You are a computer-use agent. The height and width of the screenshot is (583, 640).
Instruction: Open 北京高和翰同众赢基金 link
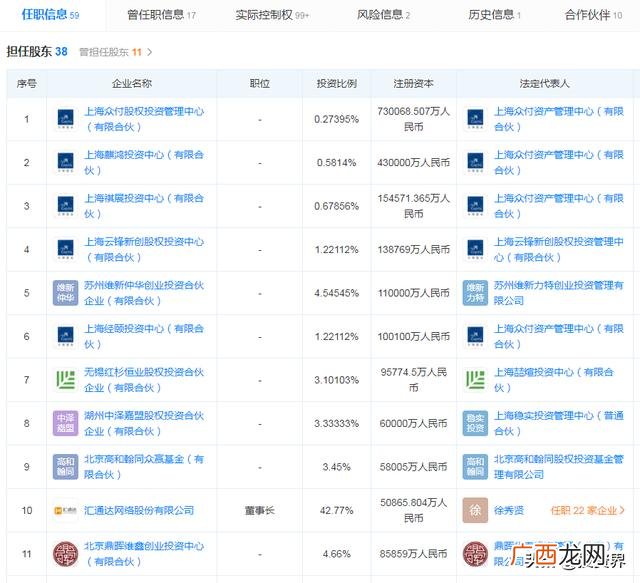pyautogui.click(x=144, y=467)
